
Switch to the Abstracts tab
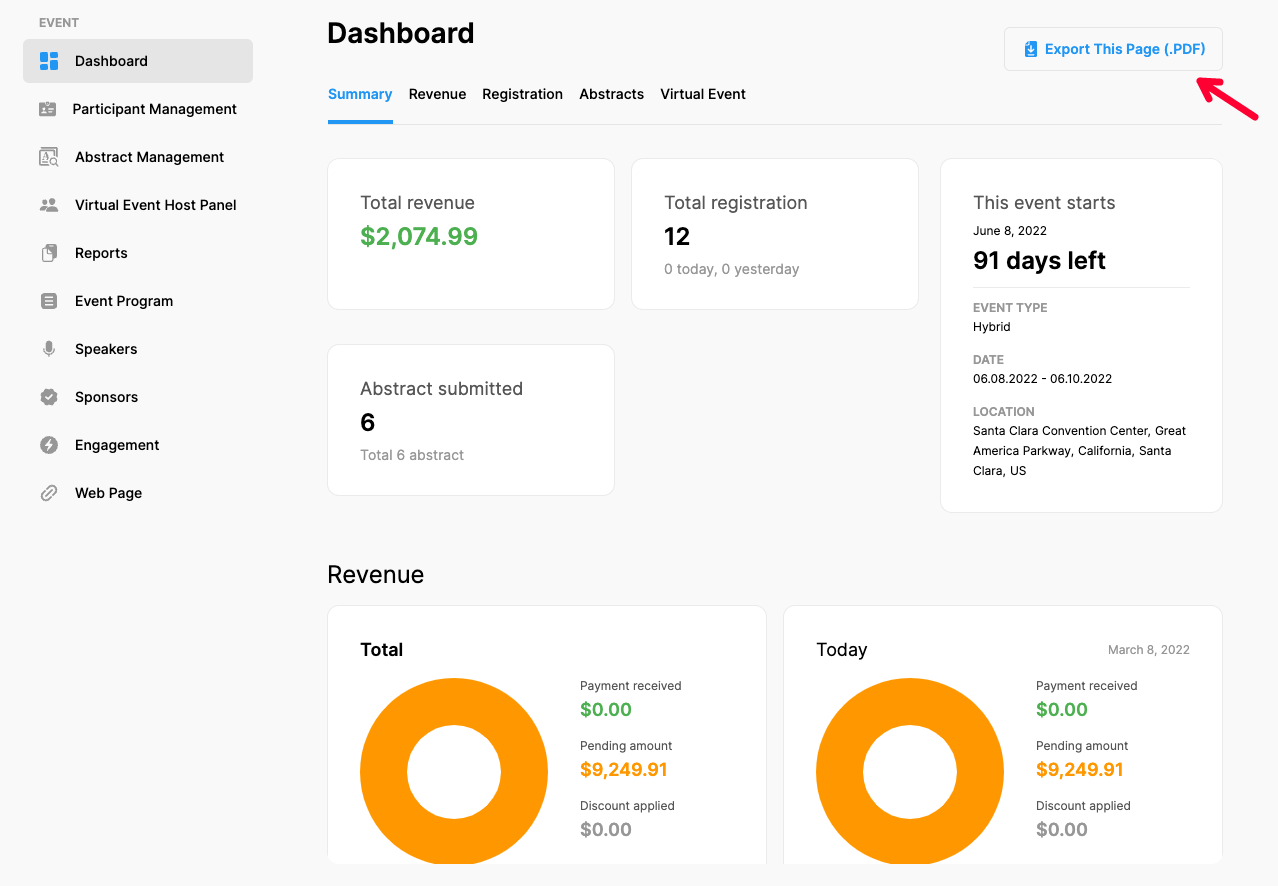coord(611,93)
